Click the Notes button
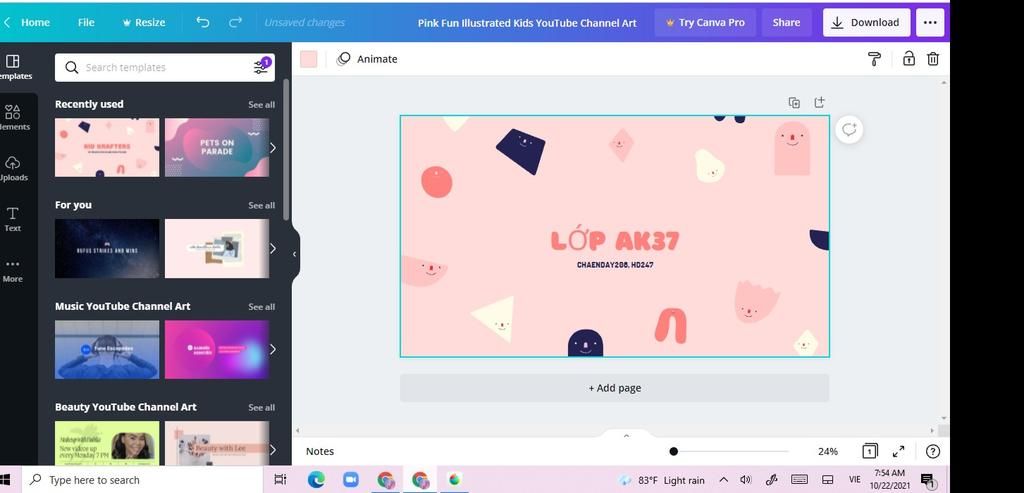This screenshot has height=493, width=1024. [x=320, y=451]
